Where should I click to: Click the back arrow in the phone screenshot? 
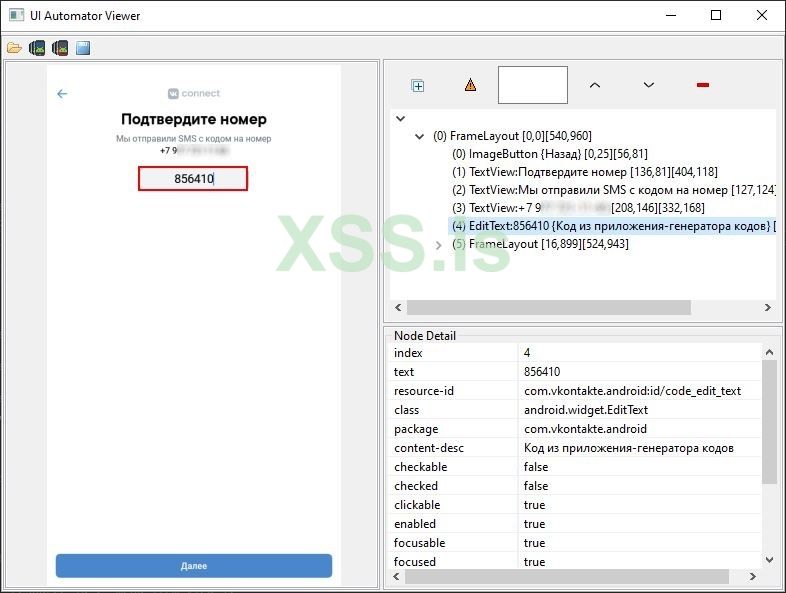point(62,94)
